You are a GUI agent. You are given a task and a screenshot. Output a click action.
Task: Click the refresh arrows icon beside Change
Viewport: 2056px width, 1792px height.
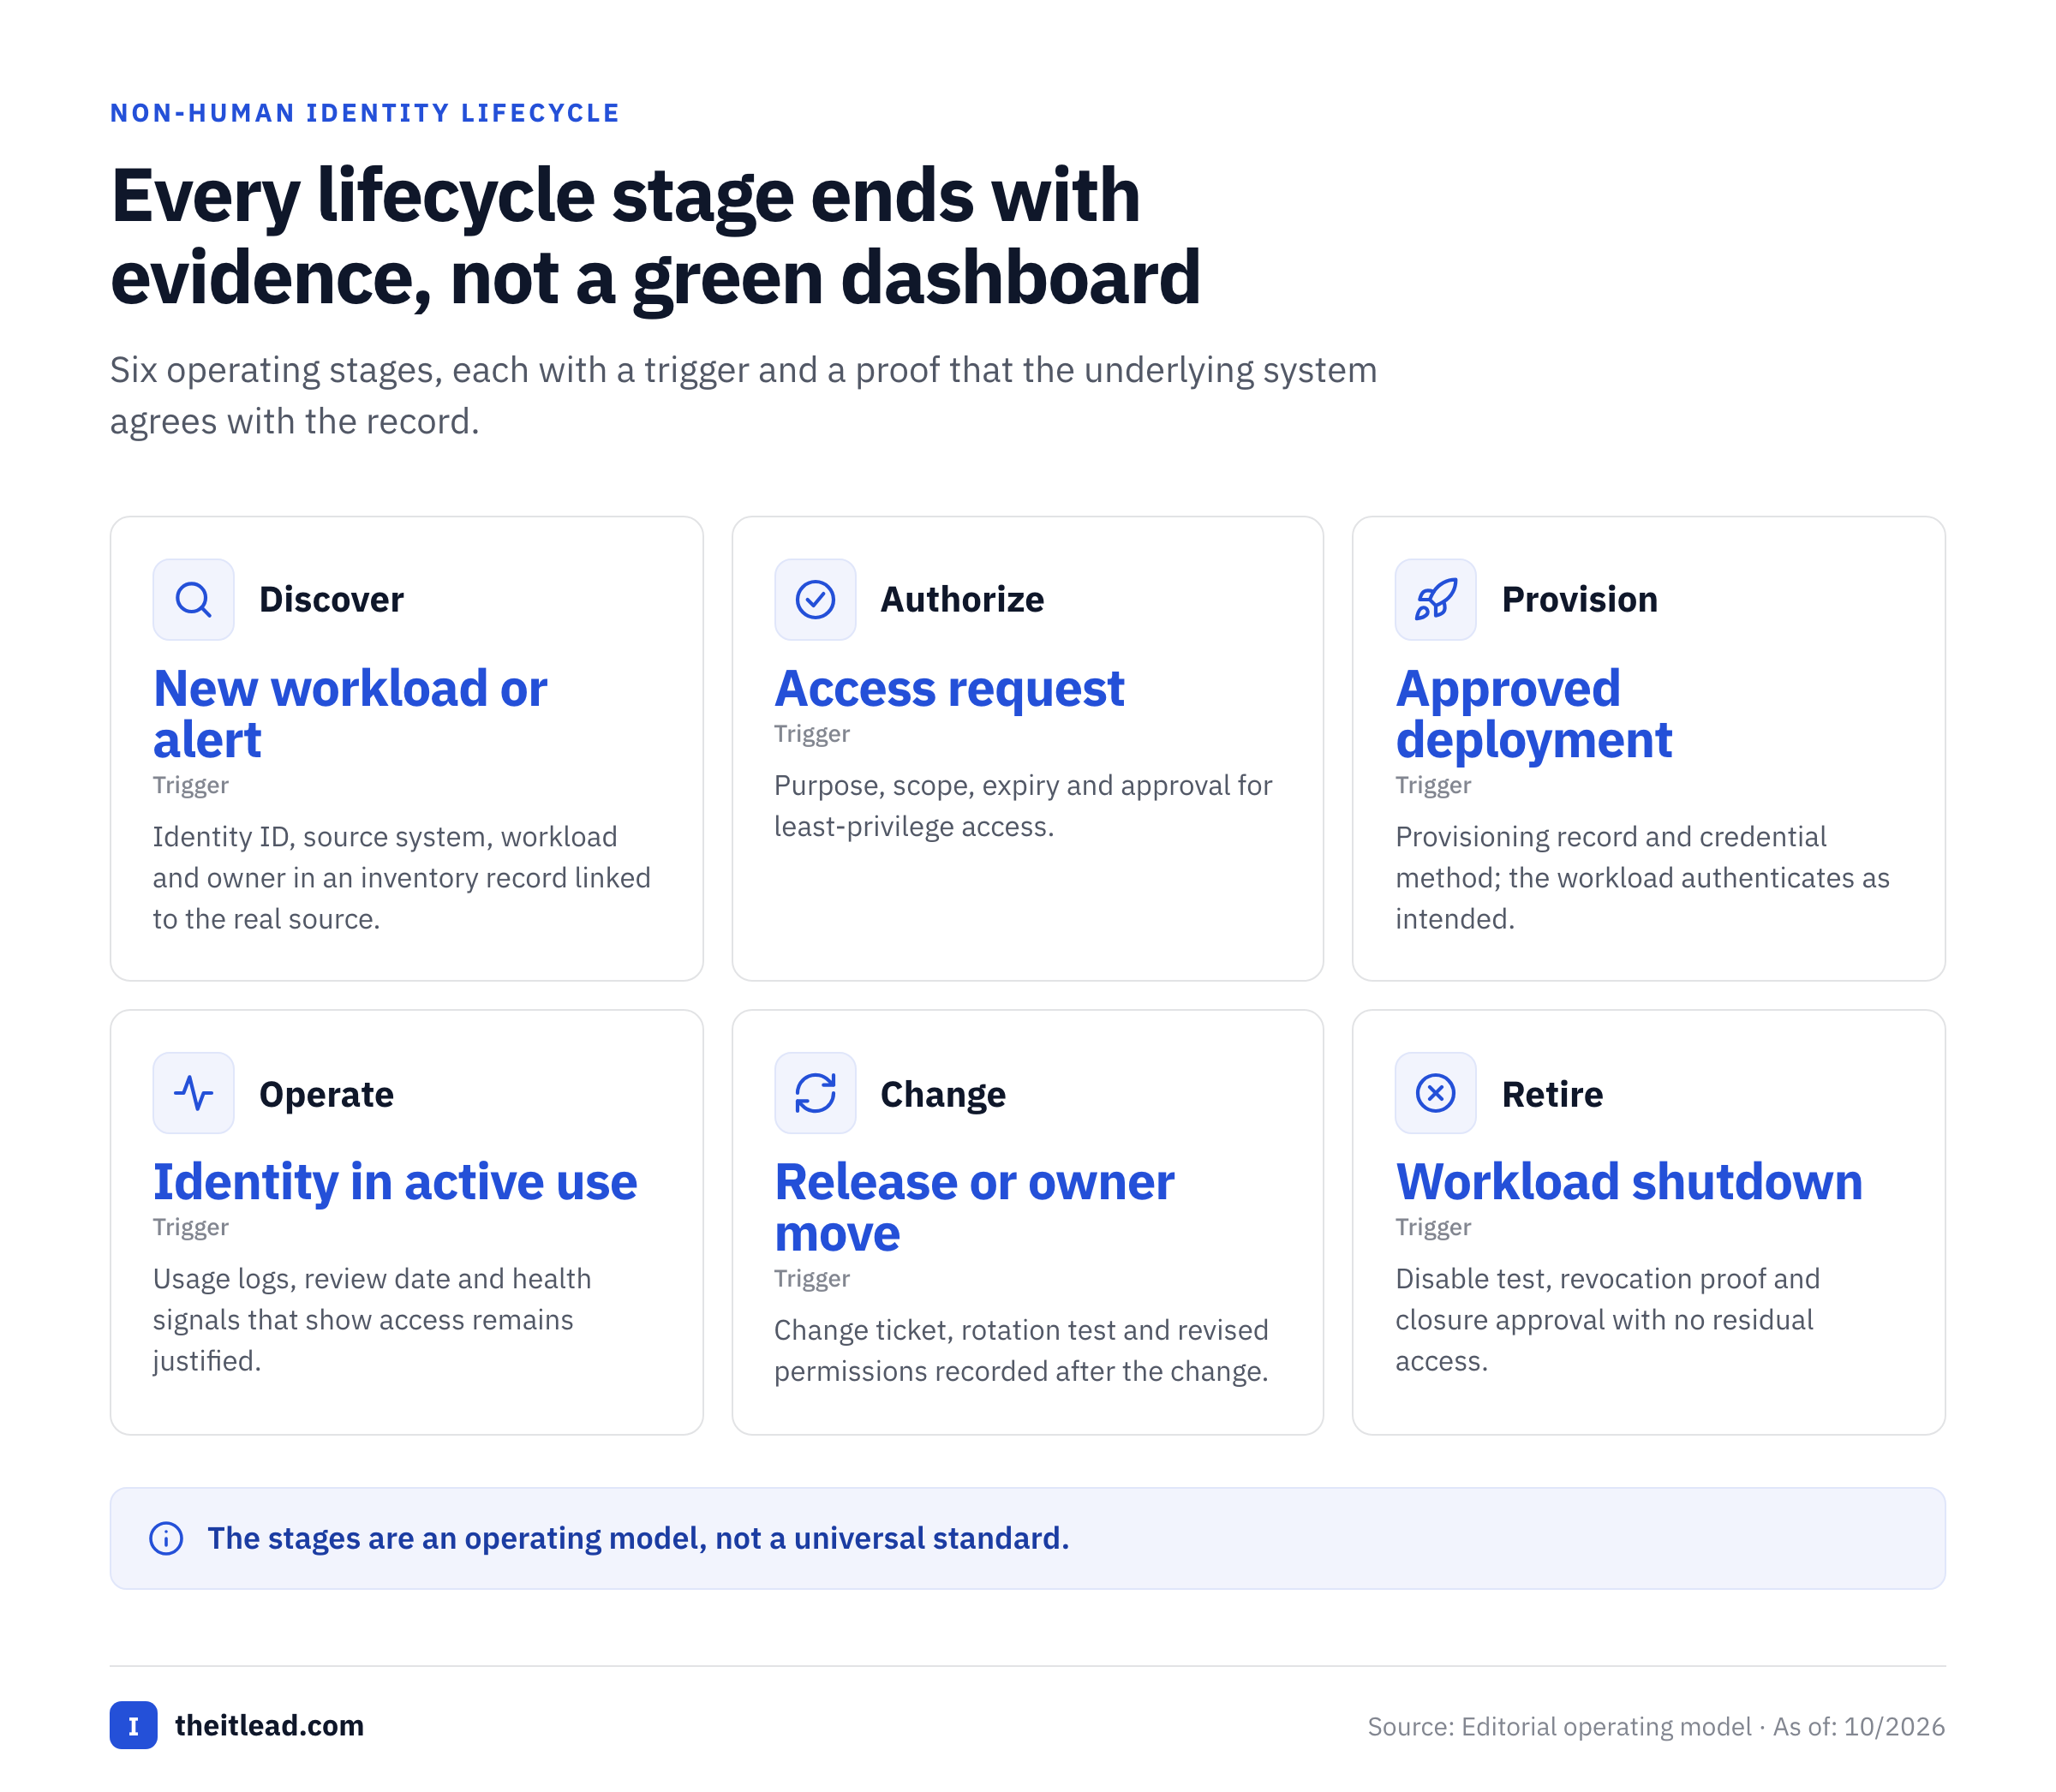[815, 1093]
